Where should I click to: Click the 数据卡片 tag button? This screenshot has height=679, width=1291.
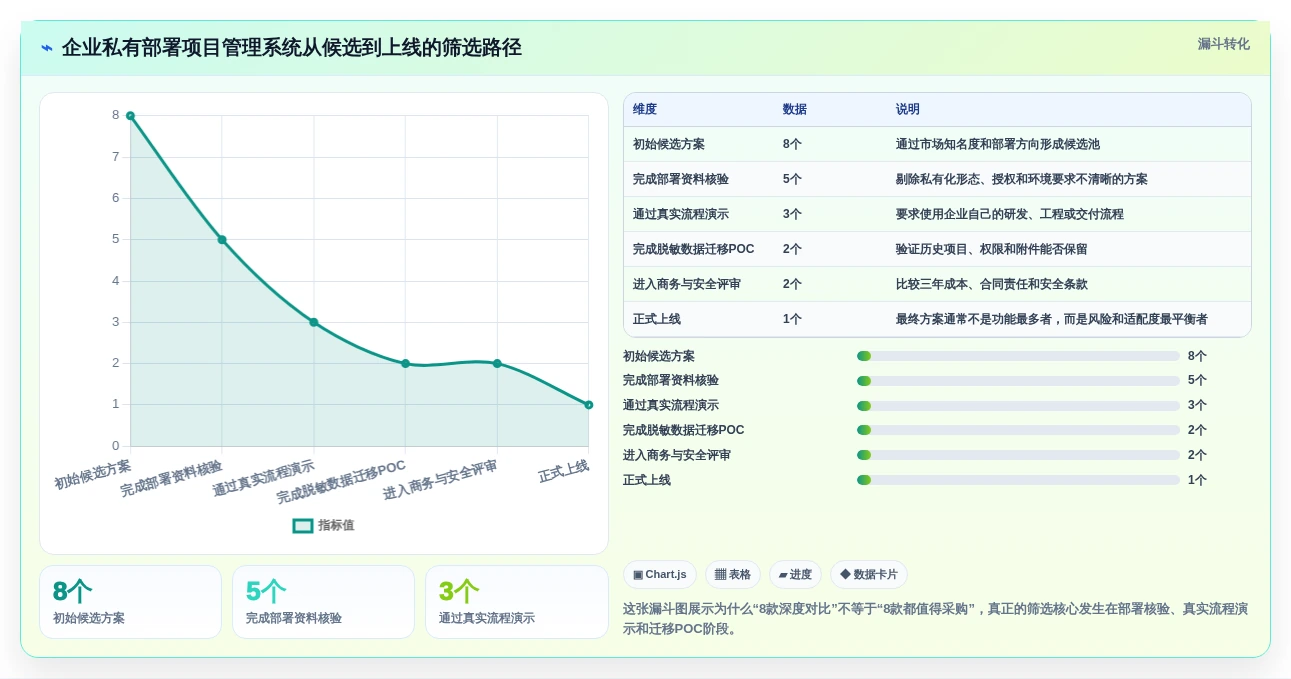point(869,574)
